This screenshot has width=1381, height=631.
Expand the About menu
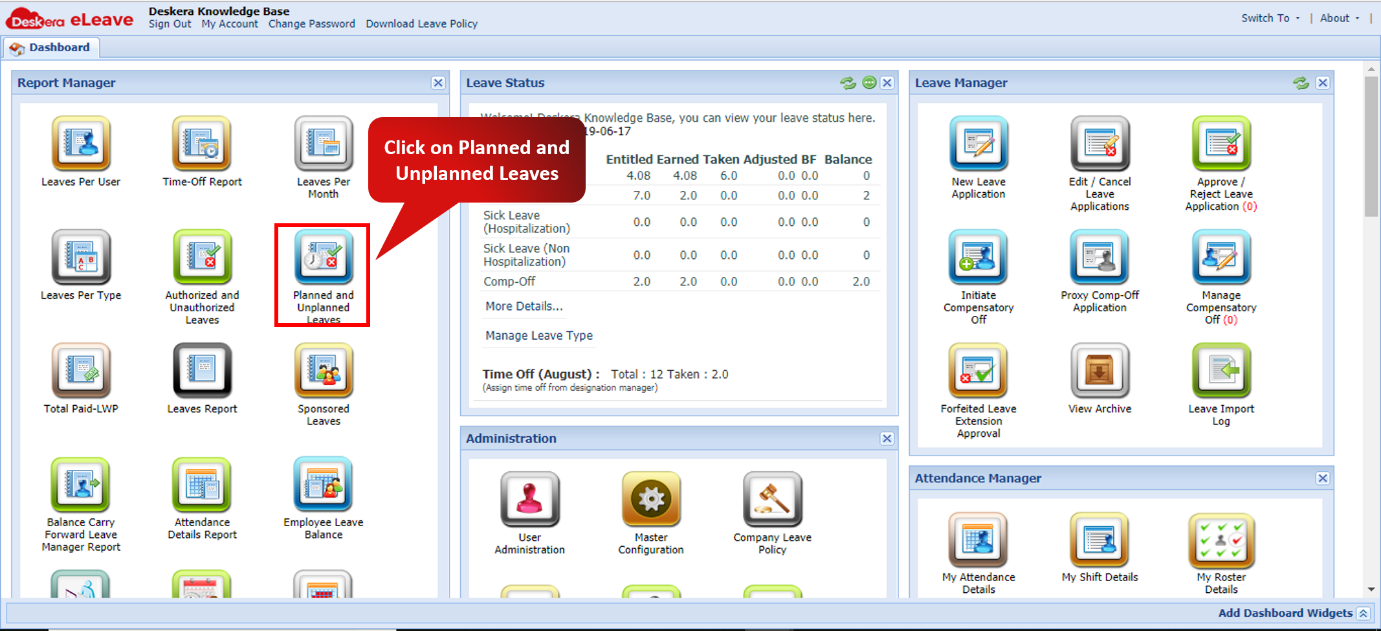coord(1334,17)
